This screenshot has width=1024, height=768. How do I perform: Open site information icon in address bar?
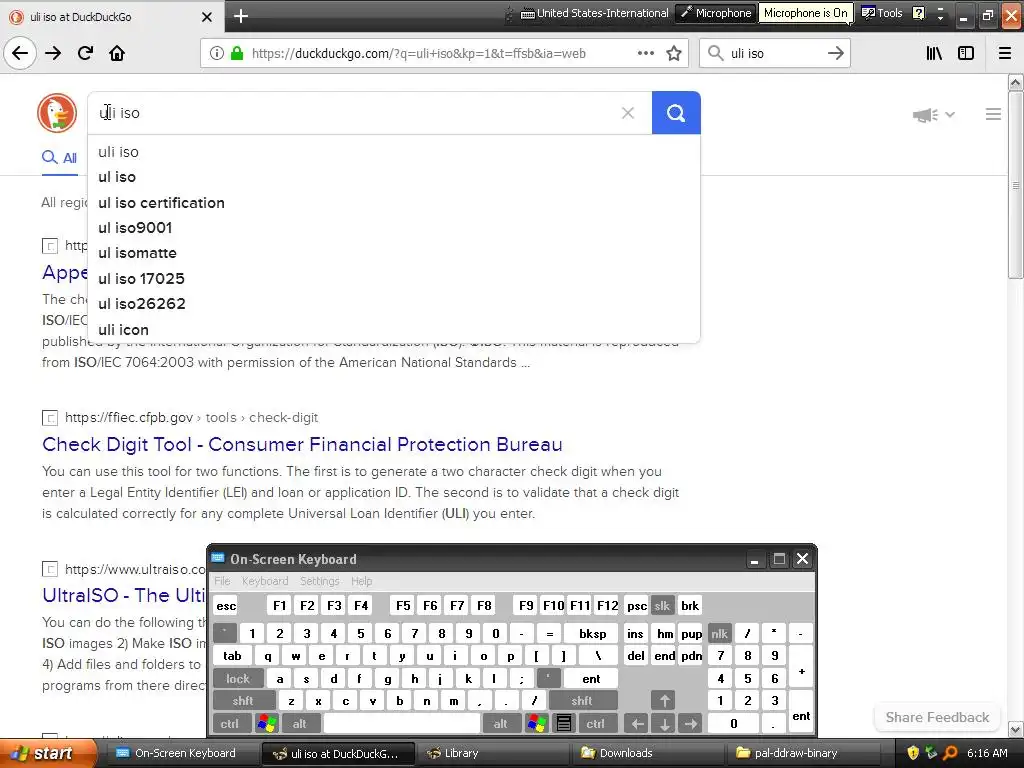[216, 53]
